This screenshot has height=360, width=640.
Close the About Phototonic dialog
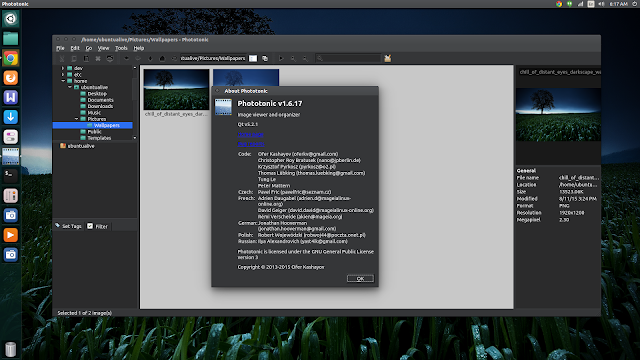pyautogui.click(x=218, y=91)
